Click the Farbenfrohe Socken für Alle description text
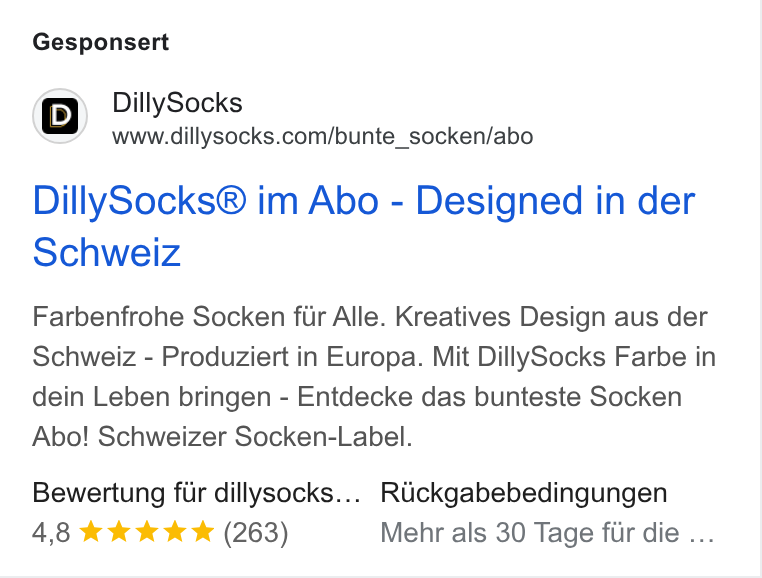 (x=209, y=317)
